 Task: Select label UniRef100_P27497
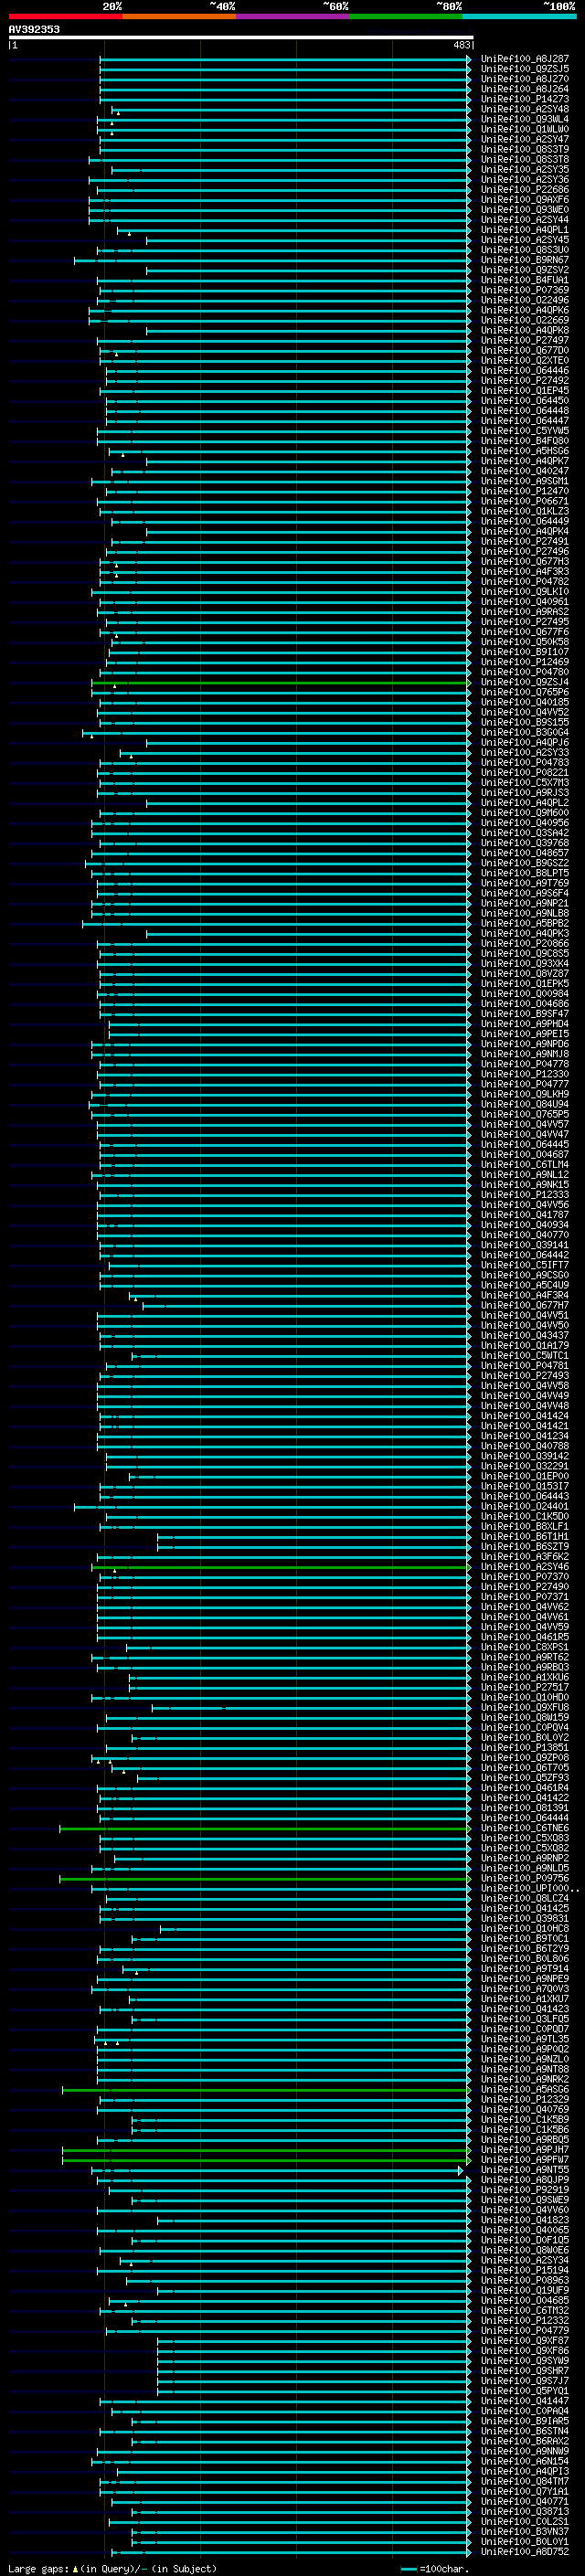(x=525, y=340)
